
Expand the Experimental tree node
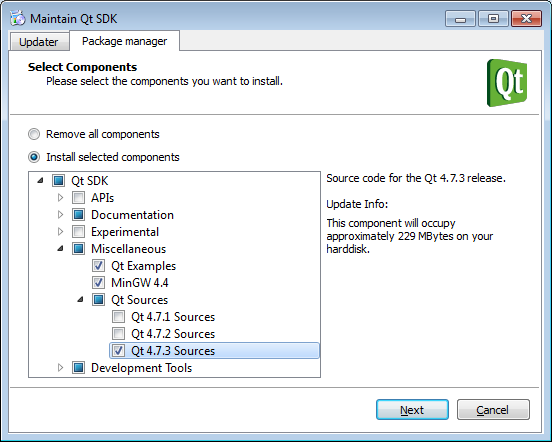[60, 232]
